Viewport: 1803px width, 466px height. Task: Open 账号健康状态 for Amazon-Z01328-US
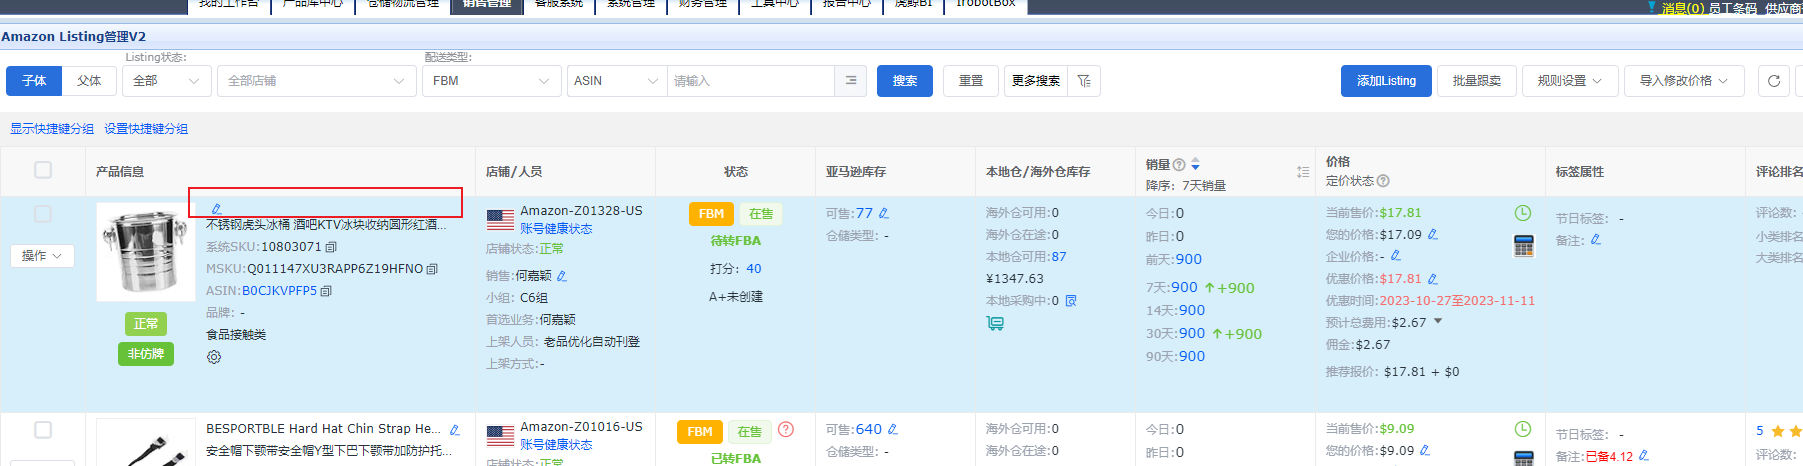(556, 229)
